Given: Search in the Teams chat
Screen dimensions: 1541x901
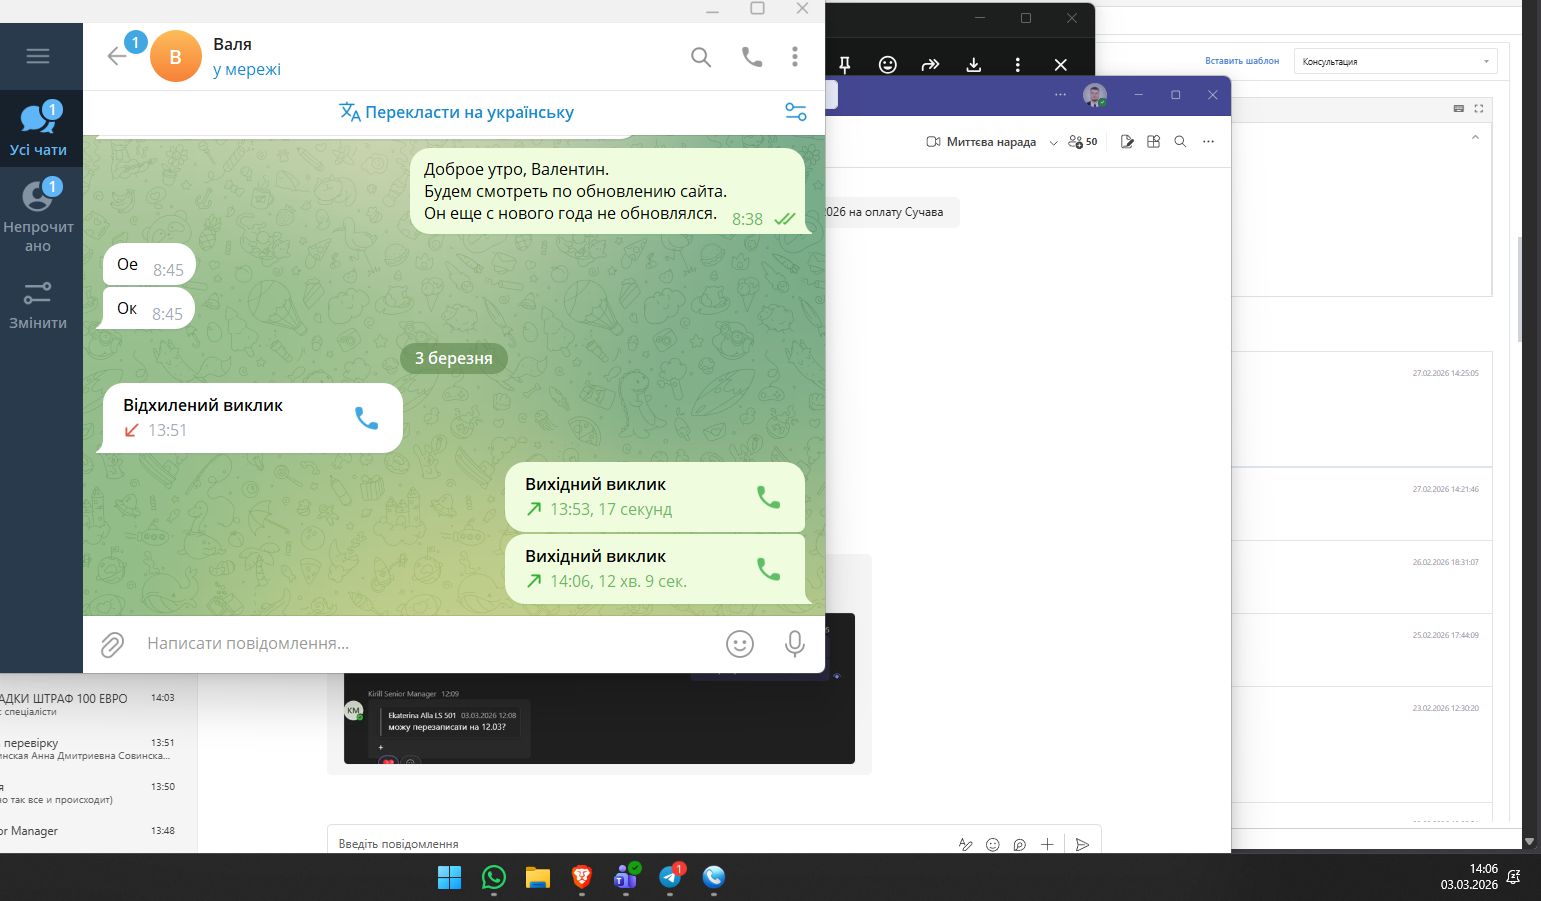Looking at the screenshot, I should 1180,142.
